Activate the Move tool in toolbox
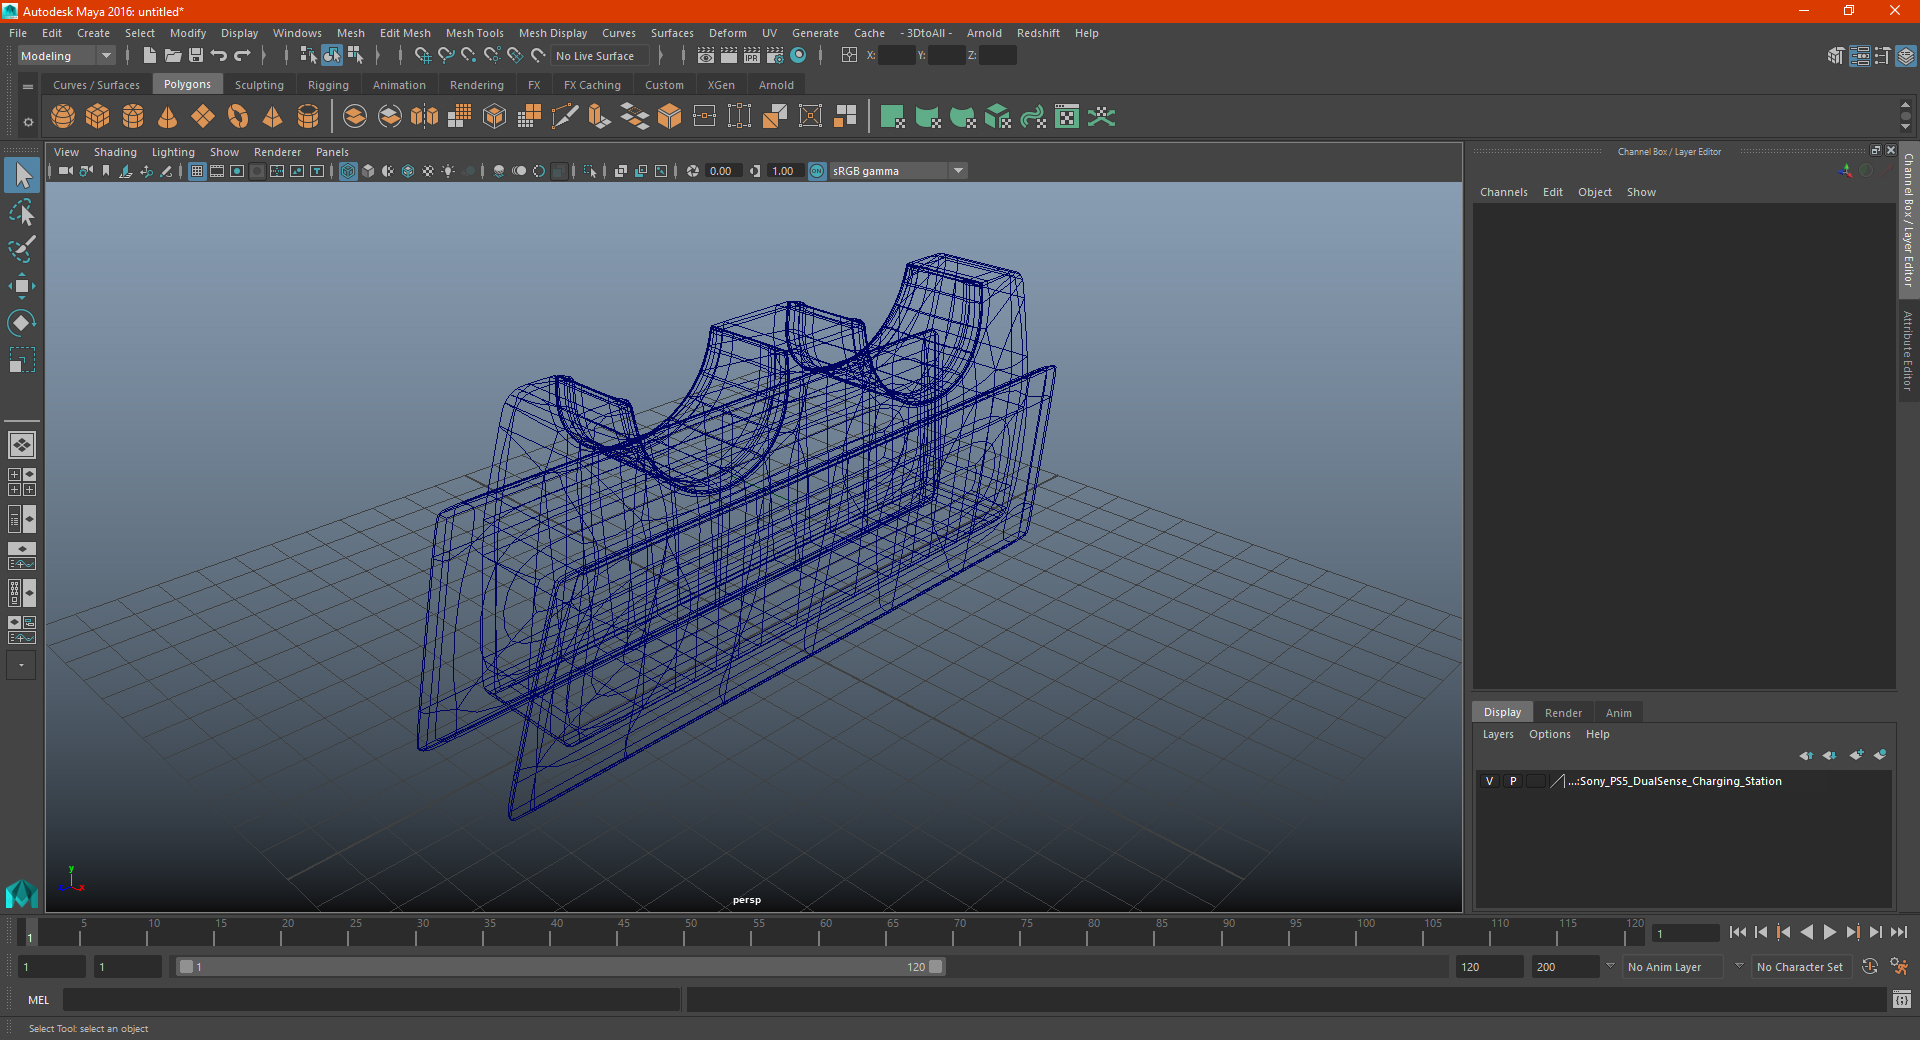Image resolution: width=1920 pixels, height=1040 pixels. 22,286
